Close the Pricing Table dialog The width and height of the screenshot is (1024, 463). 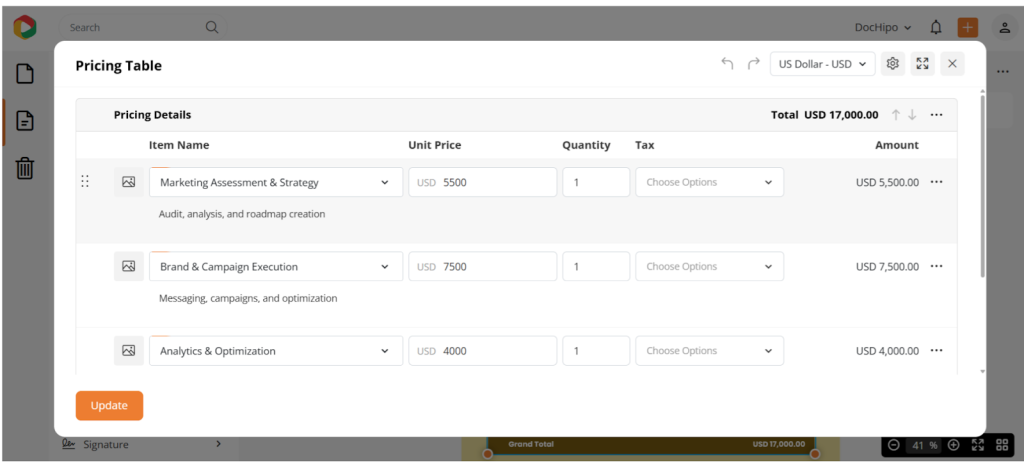pyautogui.click(x=952, y=64)
